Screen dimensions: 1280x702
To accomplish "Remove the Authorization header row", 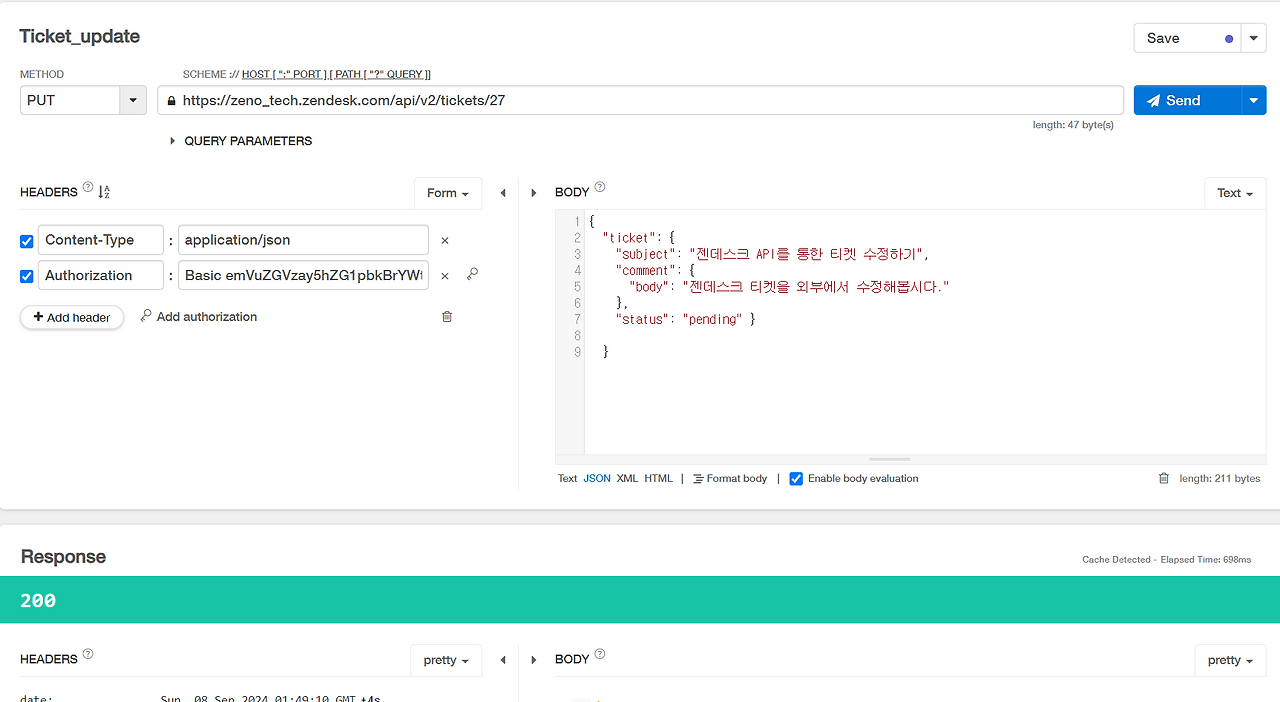I will [x=445, y=276].
